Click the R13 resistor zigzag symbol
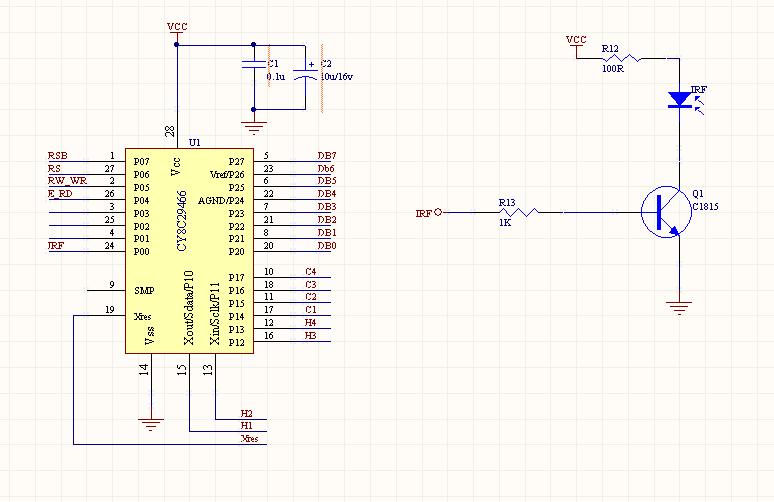Screen dimensions: 774x502 (519, 212)
